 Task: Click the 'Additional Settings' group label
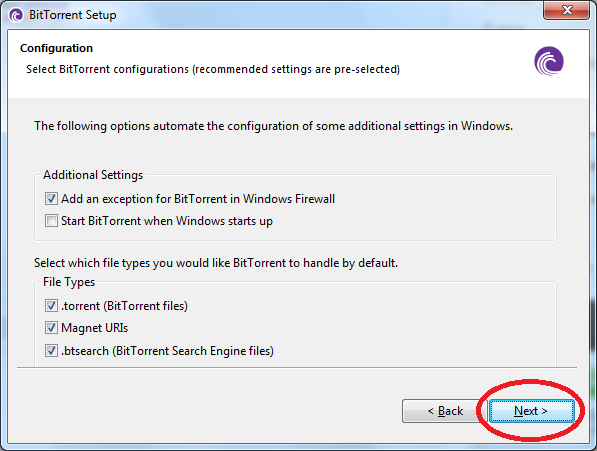(93, 175)
